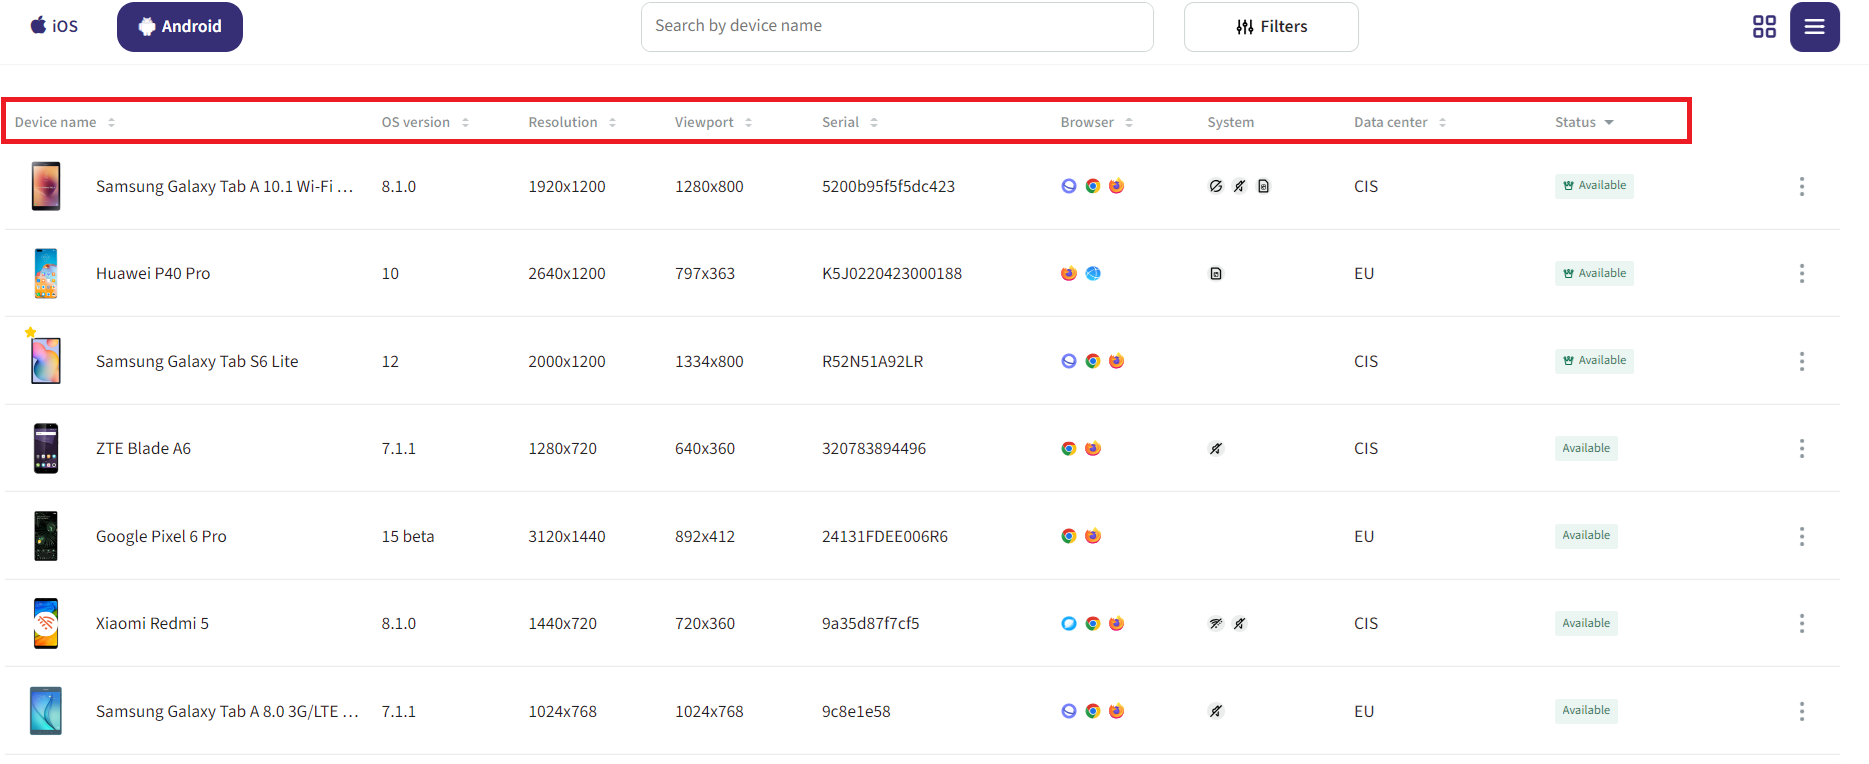Sort table by OS version
Viewport: 1869px width, 764px height.
(425, 122)
